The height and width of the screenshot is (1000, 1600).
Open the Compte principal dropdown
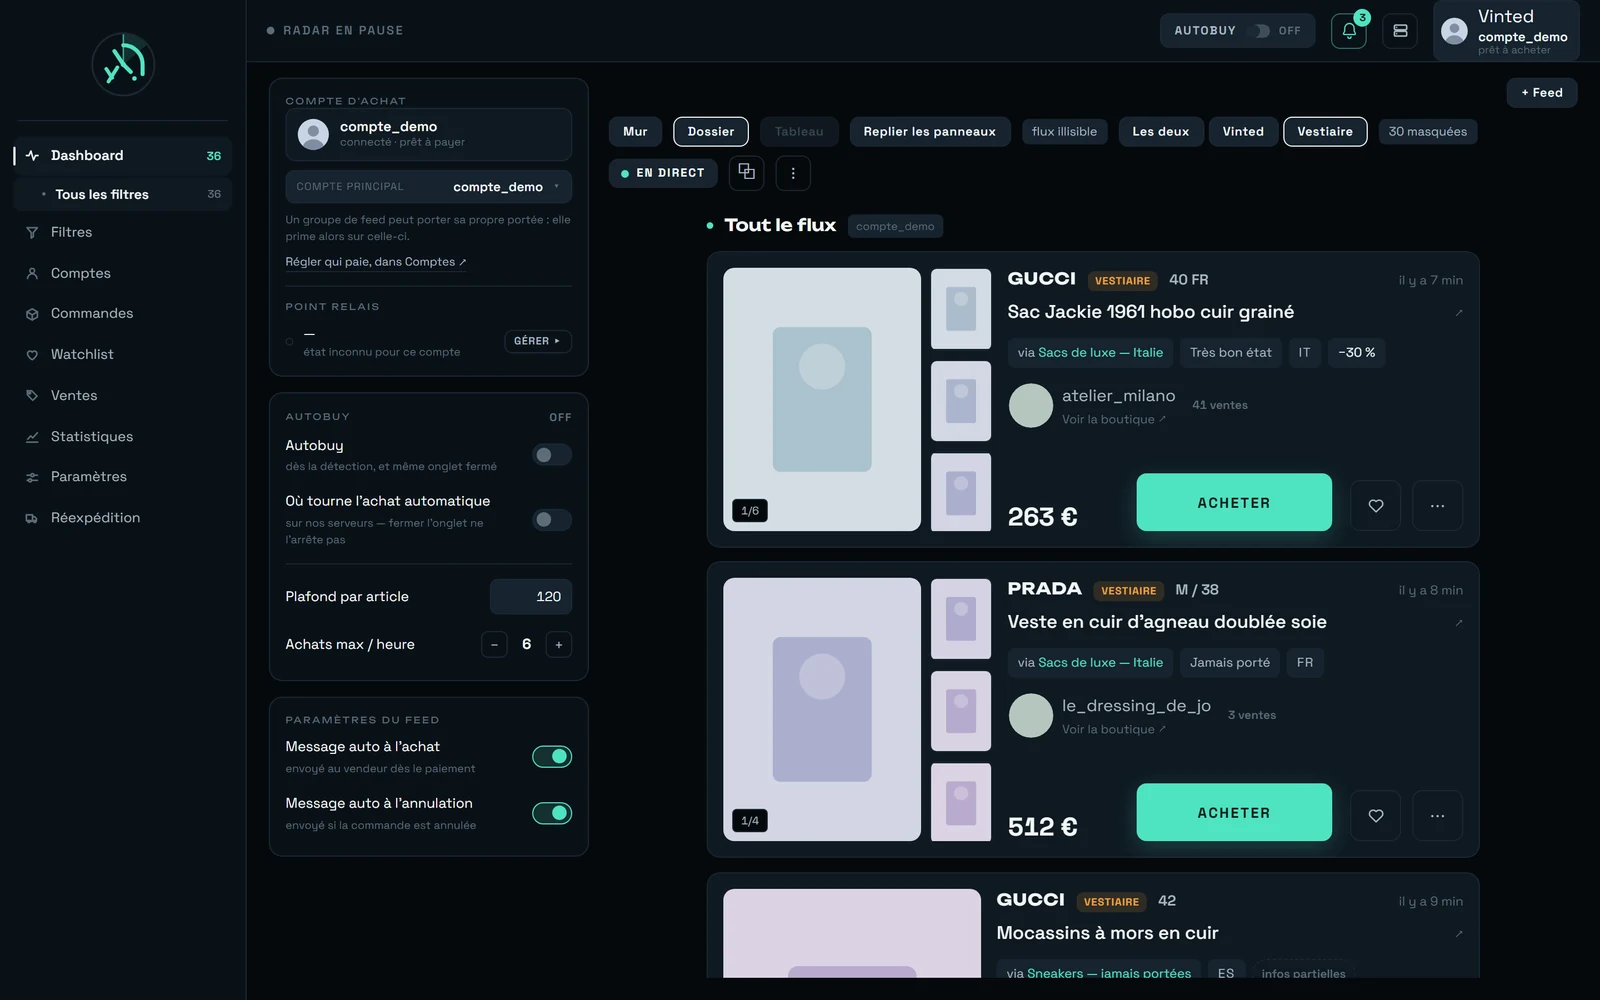429,187
